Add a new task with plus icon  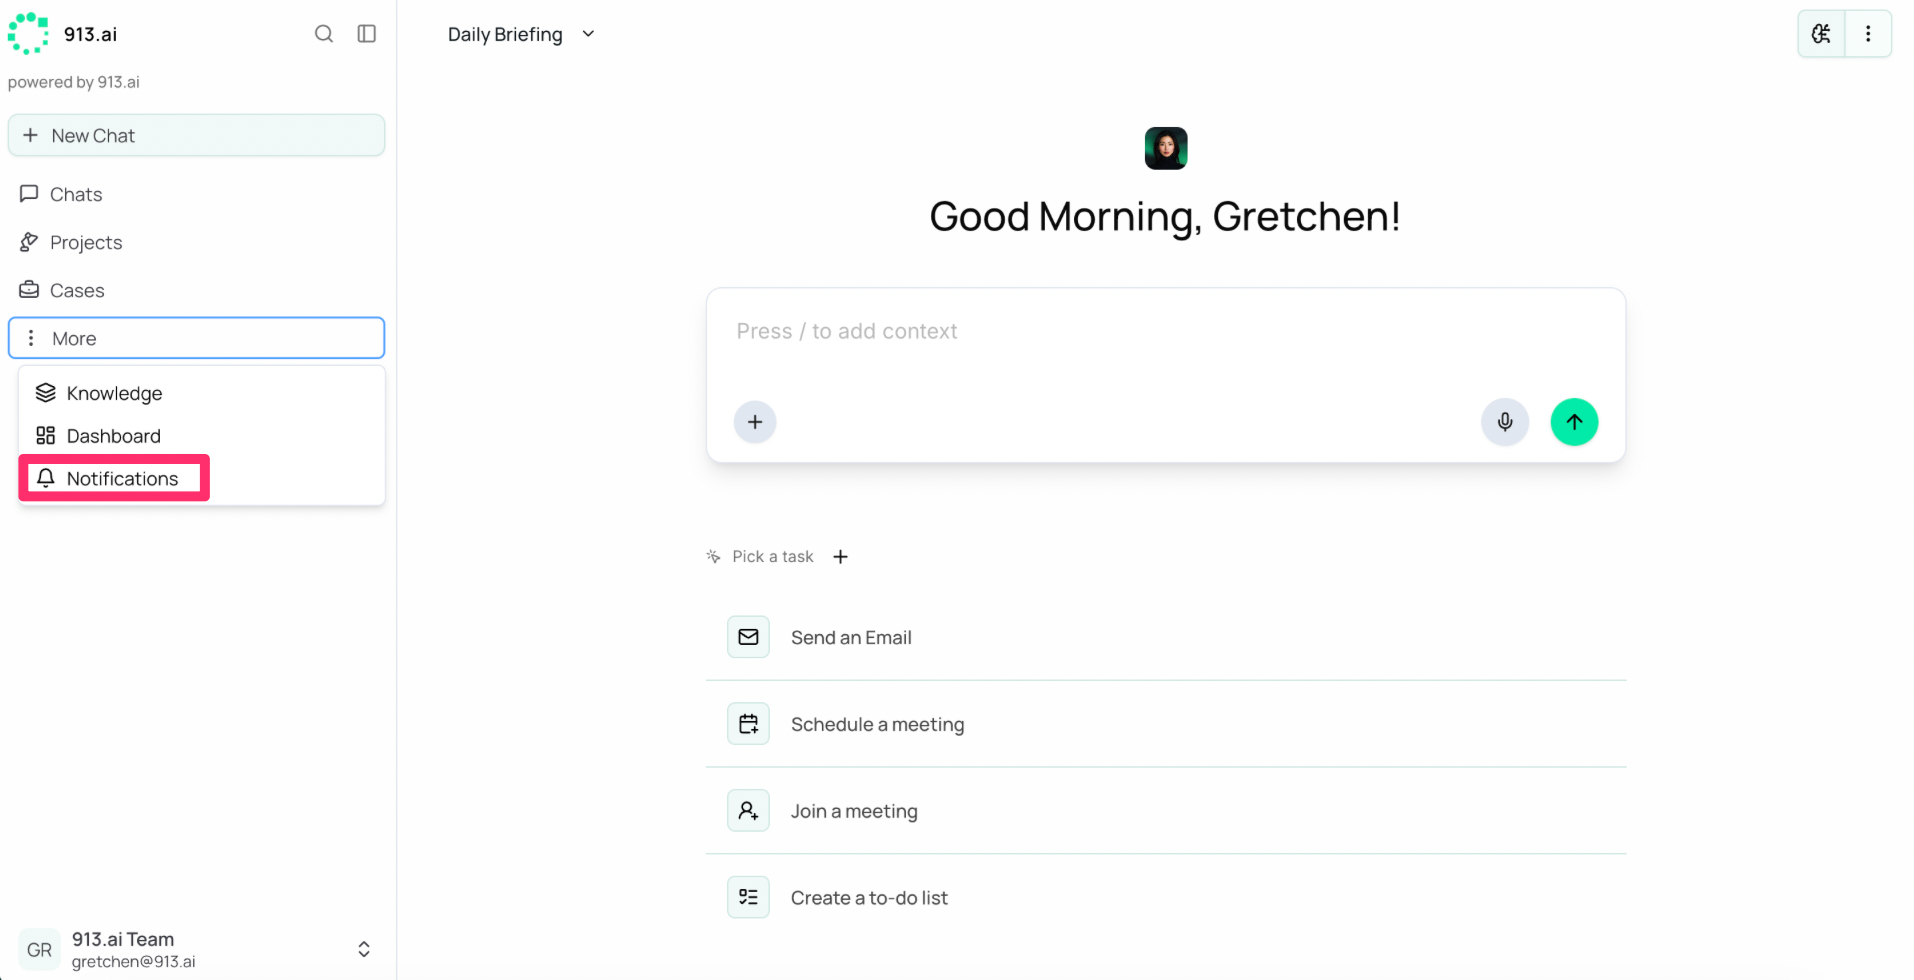[x=840, y=557]
